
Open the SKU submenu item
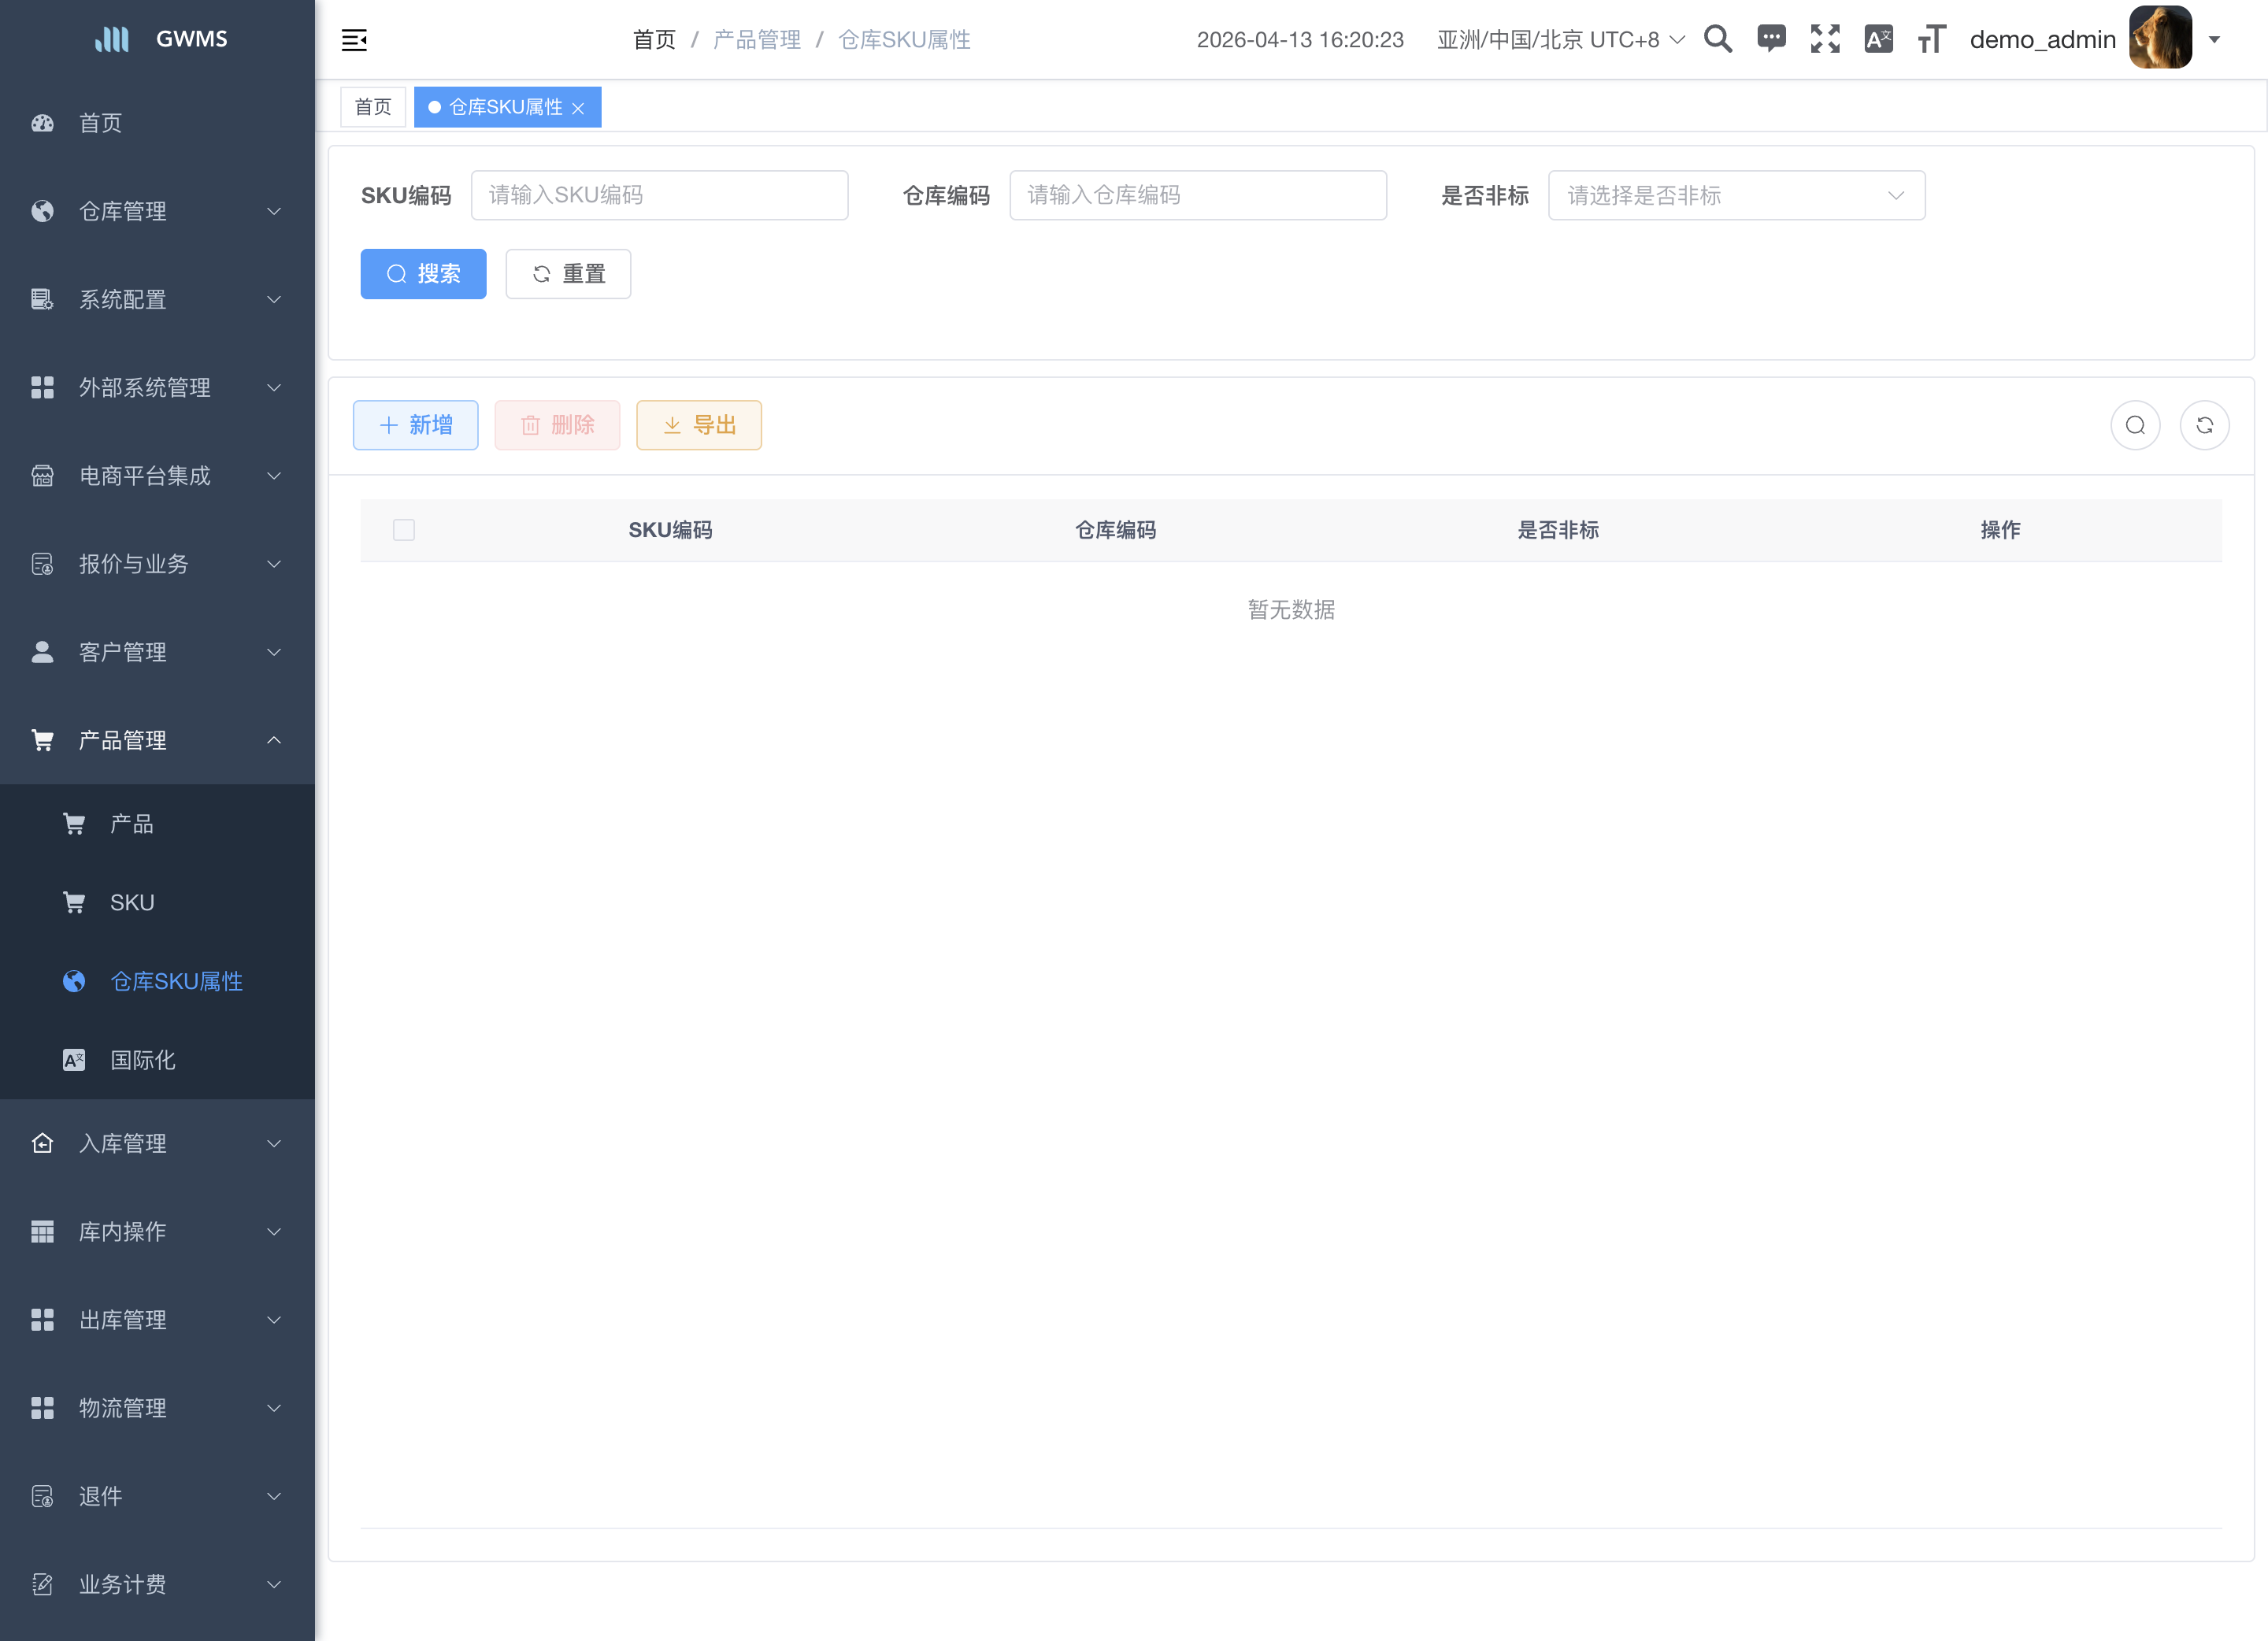157,902
